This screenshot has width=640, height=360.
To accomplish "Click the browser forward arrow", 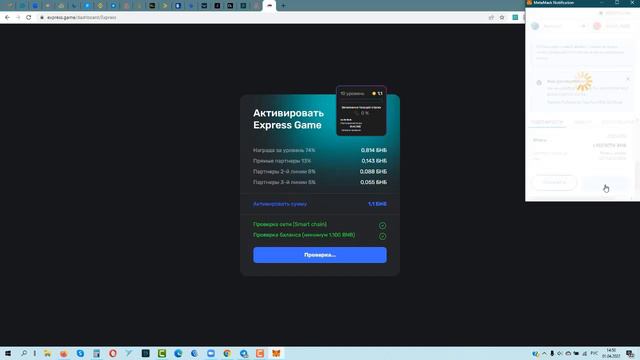I will click(x=18, y=18).
